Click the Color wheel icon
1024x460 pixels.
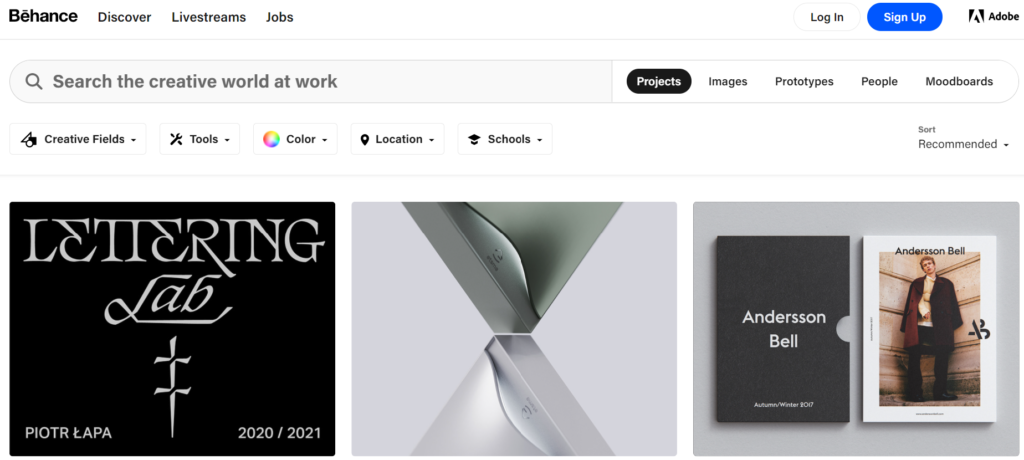pos(271,139)
